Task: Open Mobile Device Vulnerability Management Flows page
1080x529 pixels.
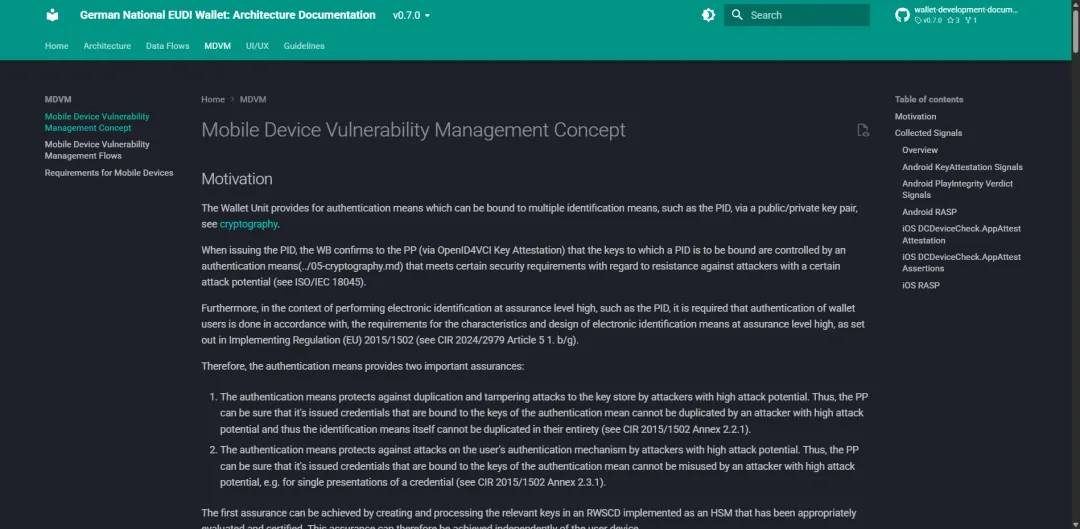Action: pos(97,150)
